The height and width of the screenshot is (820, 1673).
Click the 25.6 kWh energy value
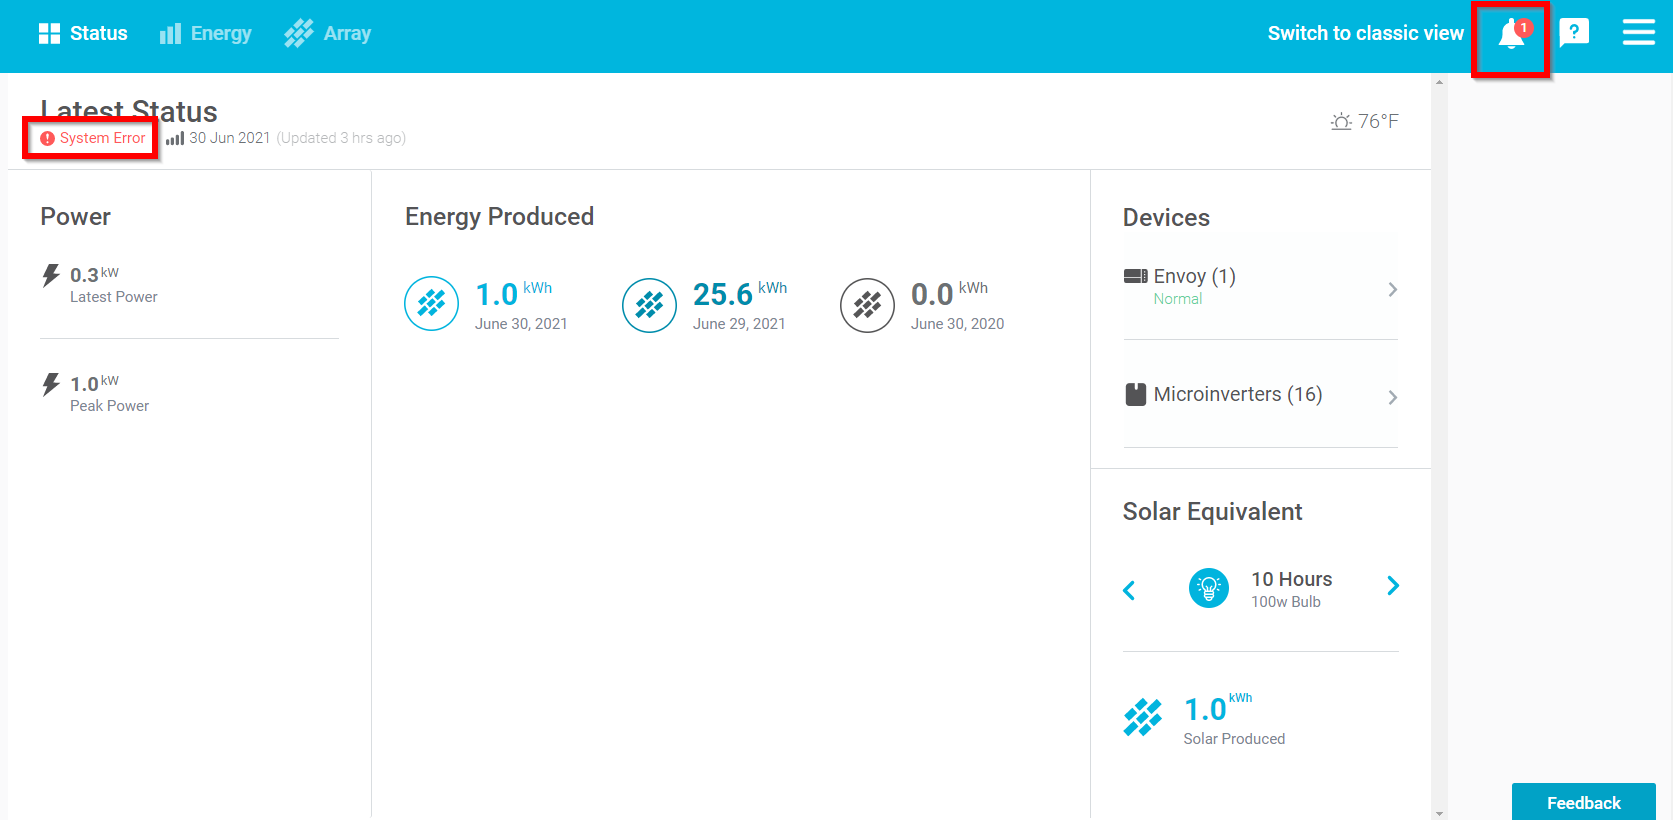[x=740, y=294]
